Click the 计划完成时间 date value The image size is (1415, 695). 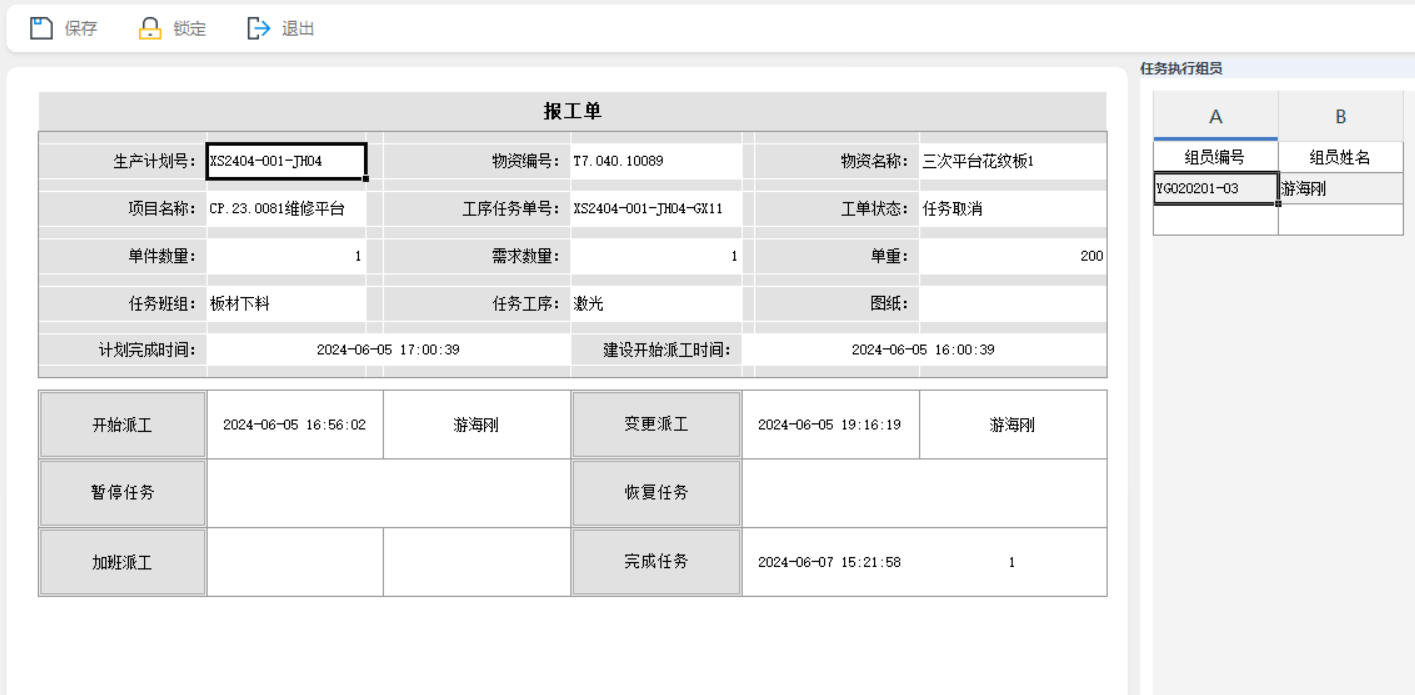click(388, 350)
